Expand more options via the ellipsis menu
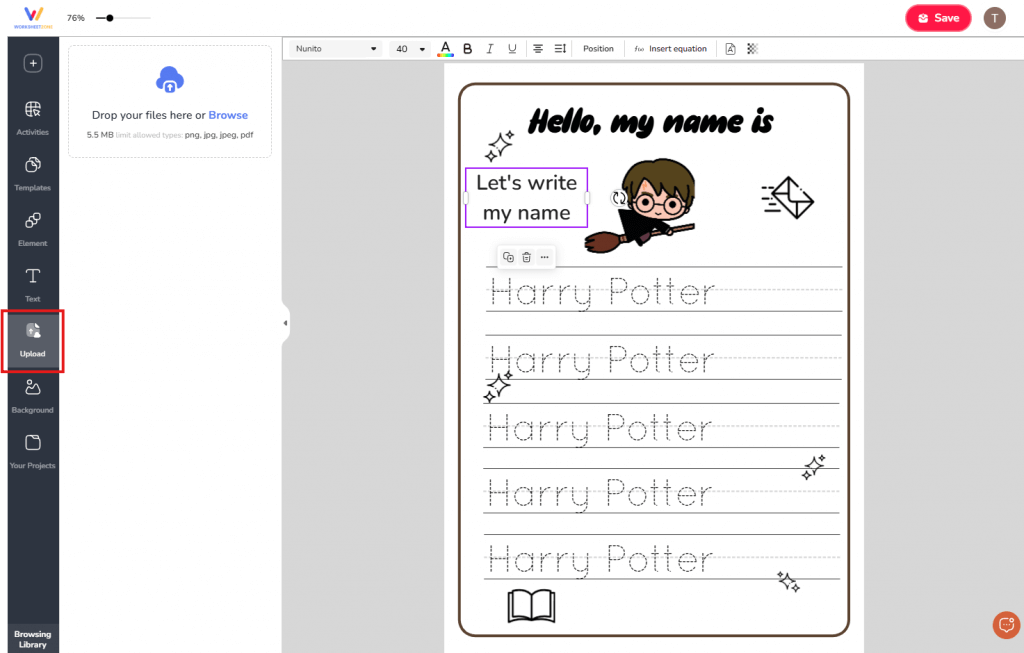 pos(544,257)
